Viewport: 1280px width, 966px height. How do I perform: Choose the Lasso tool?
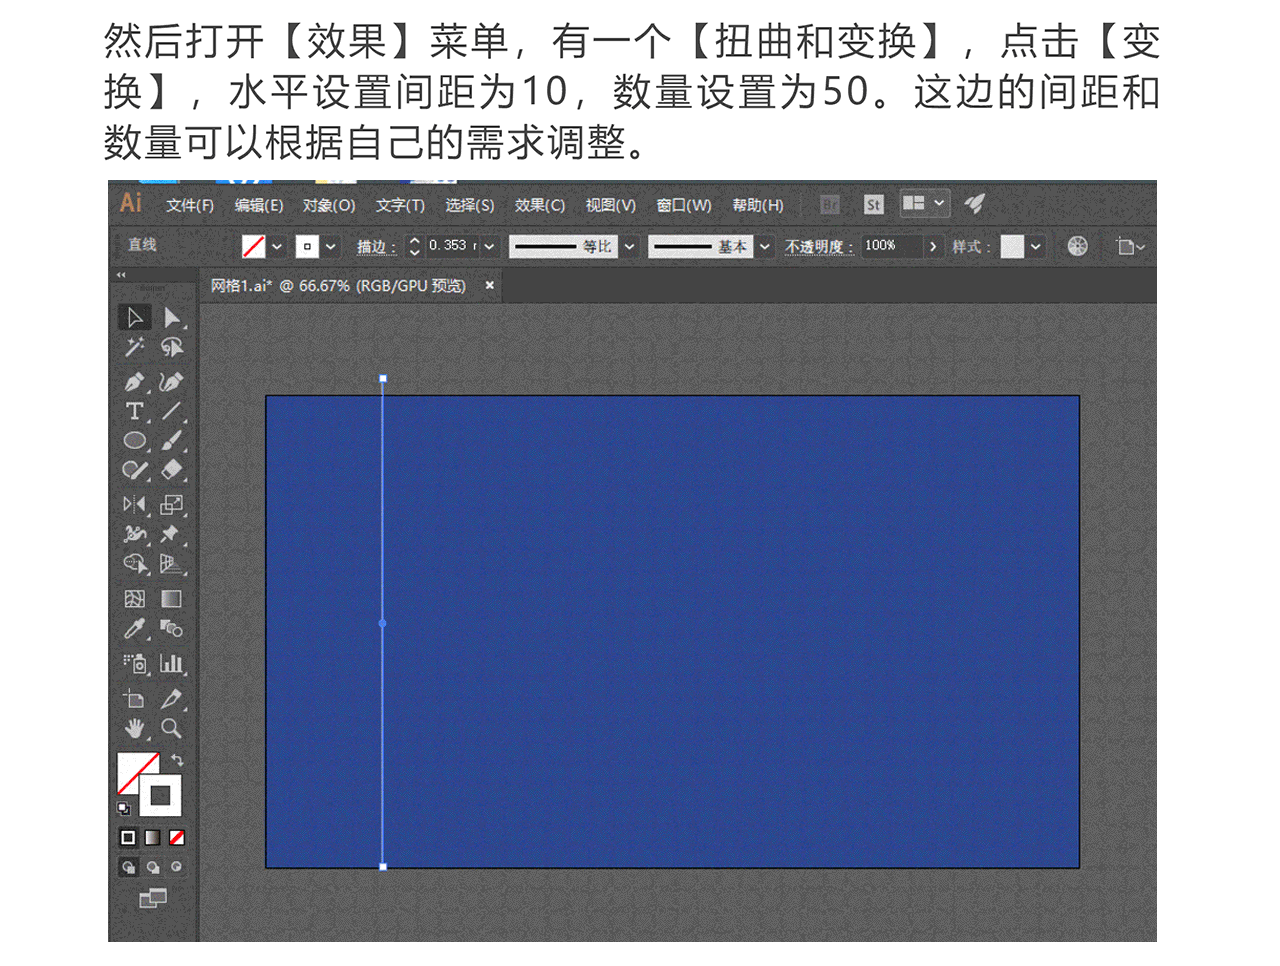[172, 347]
